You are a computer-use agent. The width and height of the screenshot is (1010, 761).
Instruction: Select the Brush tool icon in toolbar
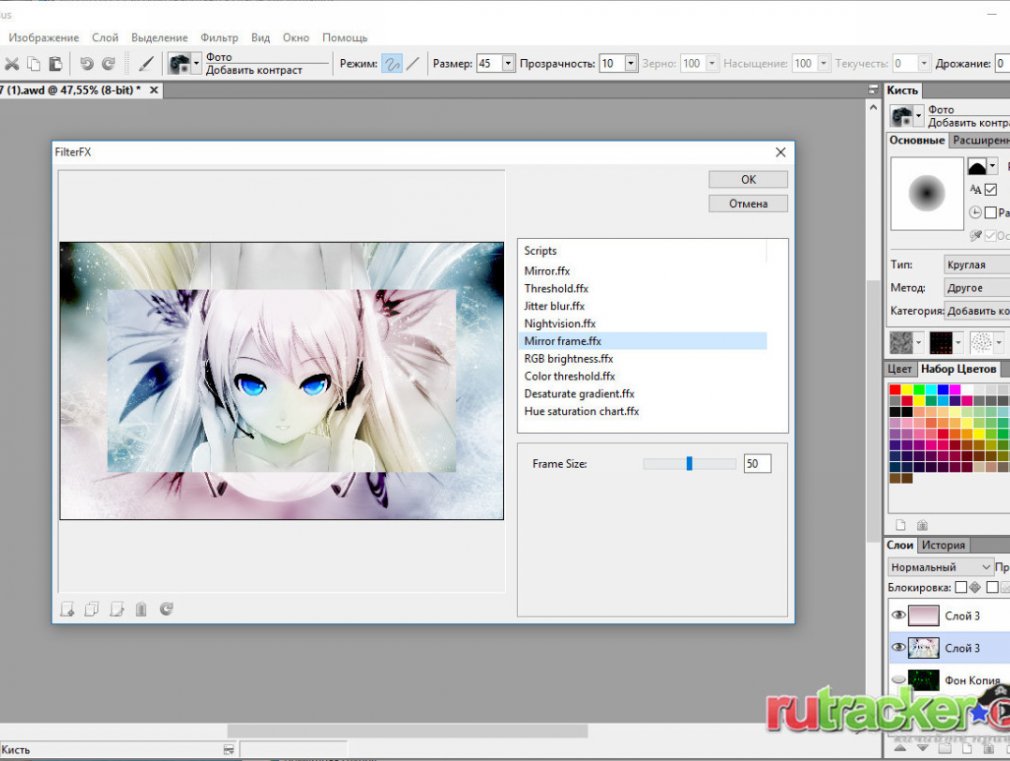click(x=146, y=63)
